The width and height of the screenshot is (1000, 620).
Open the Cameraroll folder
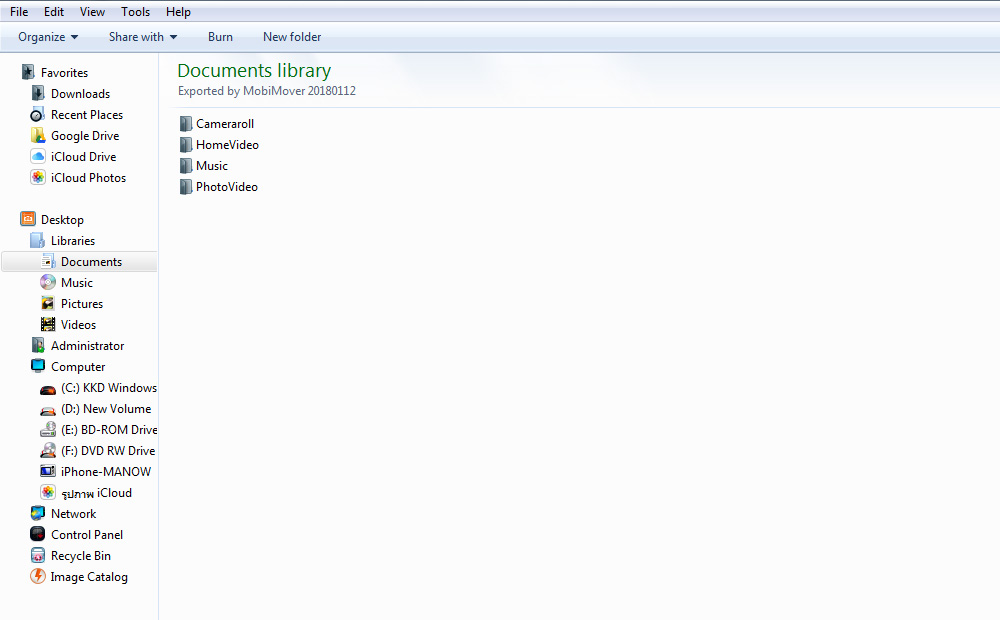pyautogui.click(x=225, y=123)
